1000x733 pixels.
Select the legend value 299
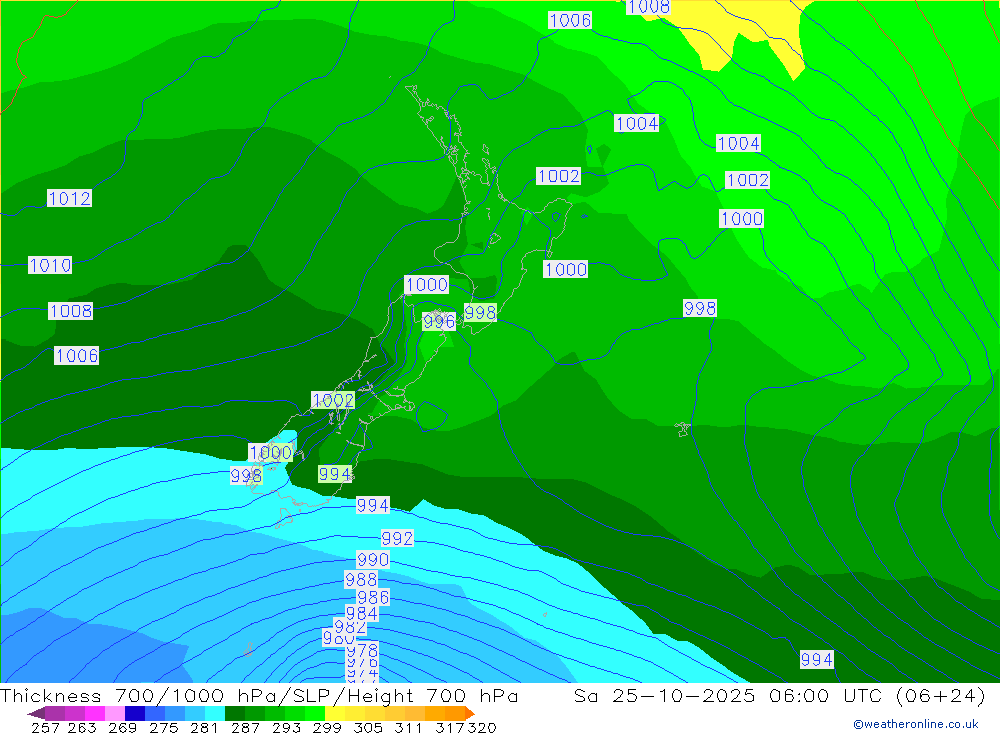327,728
